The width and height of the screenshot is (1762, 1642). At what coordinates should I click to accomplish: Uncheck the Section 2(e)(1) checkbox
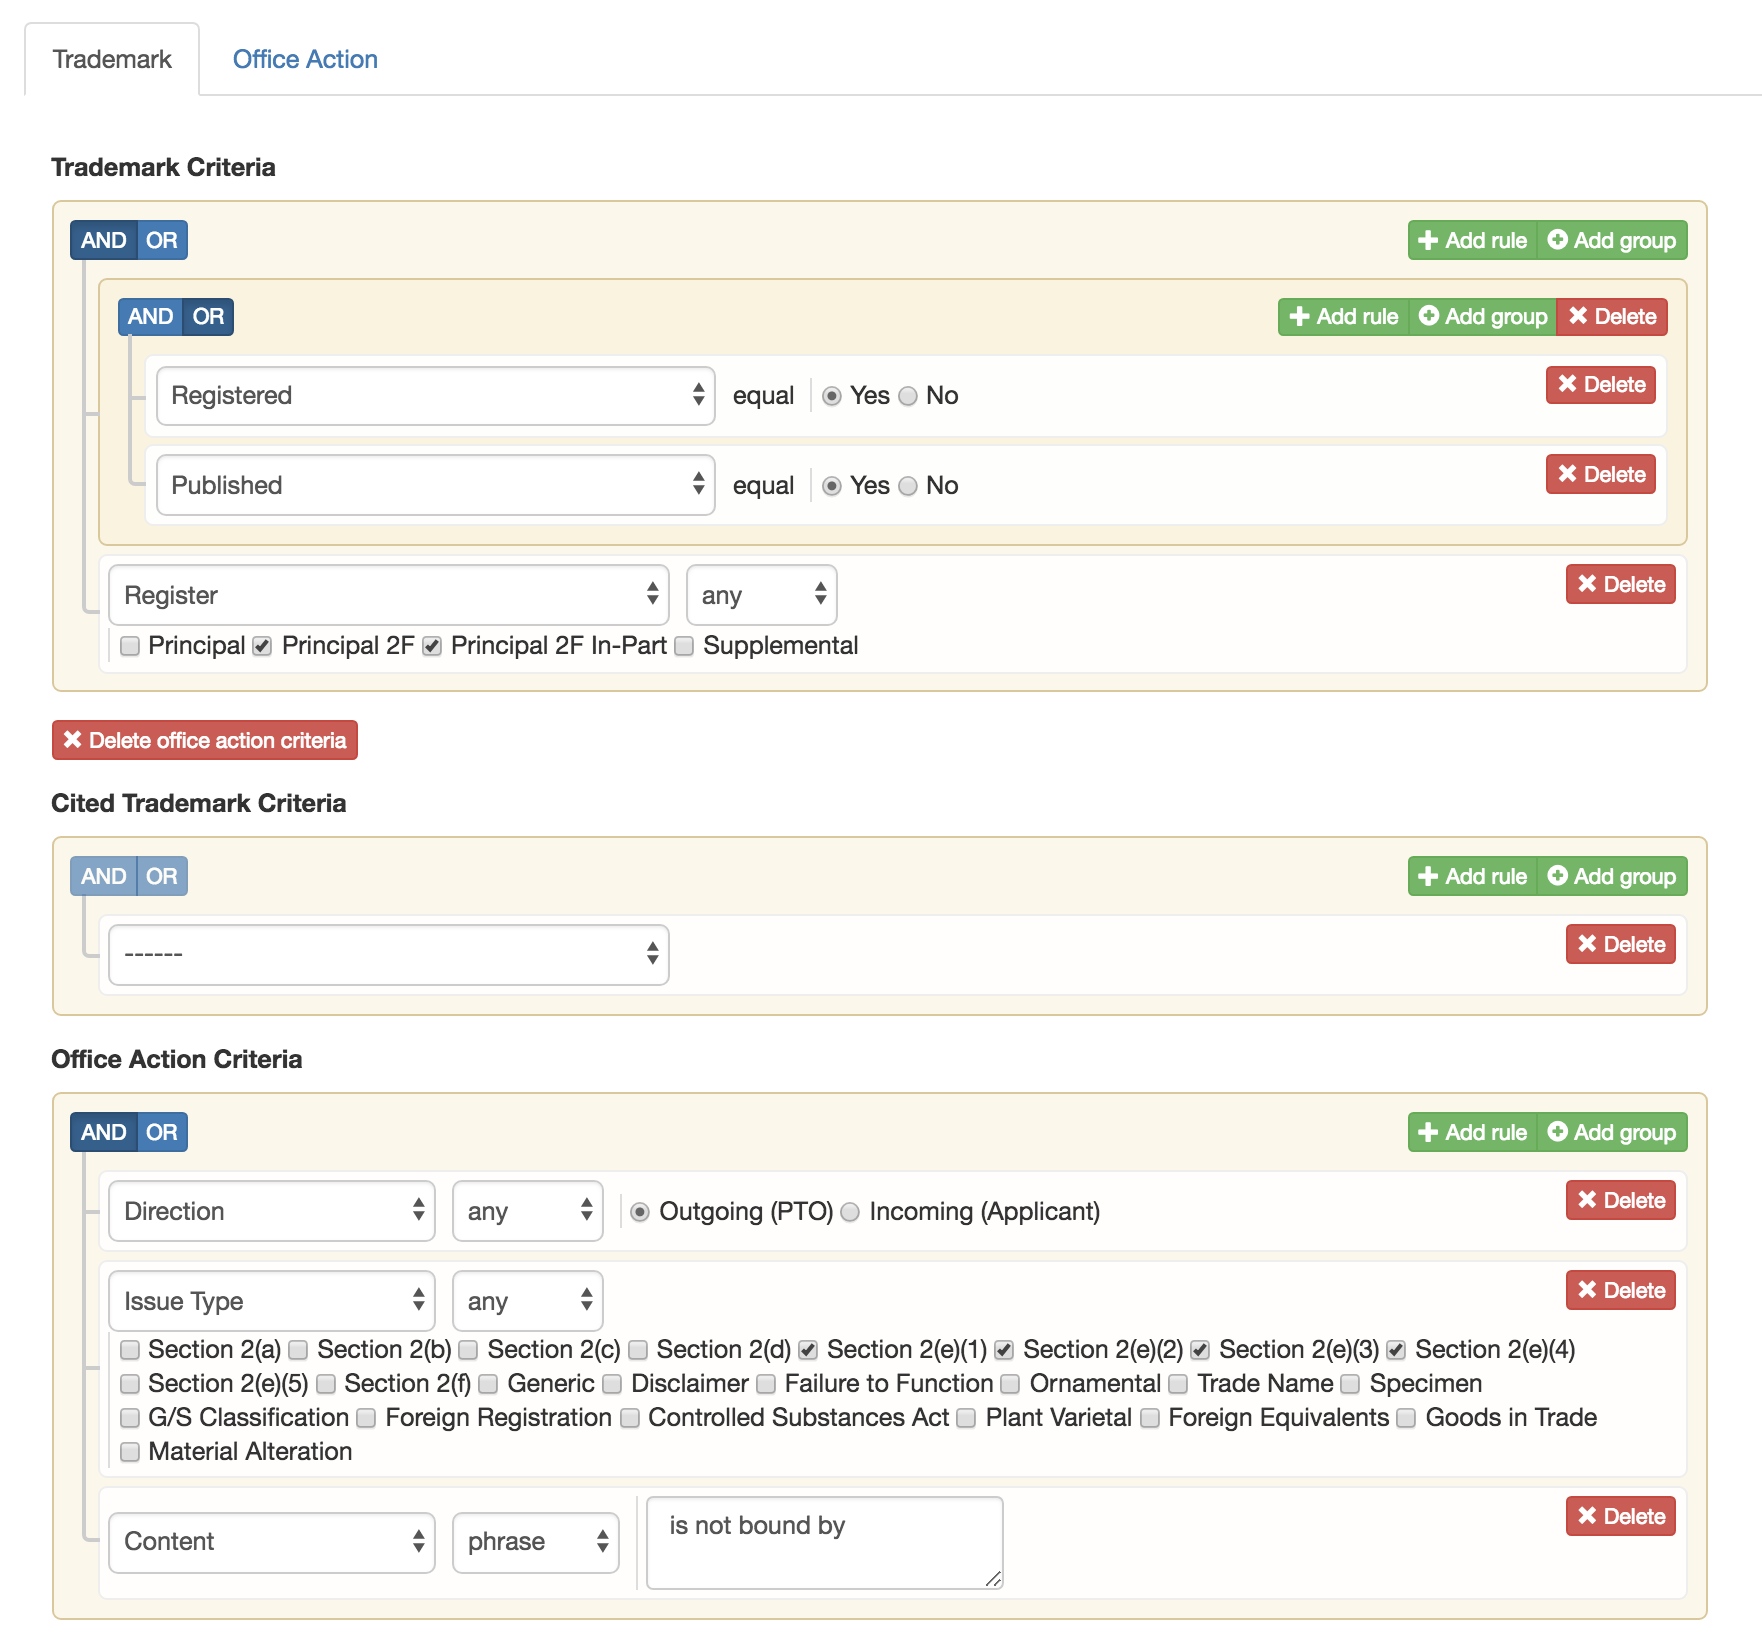point(809,1351)
